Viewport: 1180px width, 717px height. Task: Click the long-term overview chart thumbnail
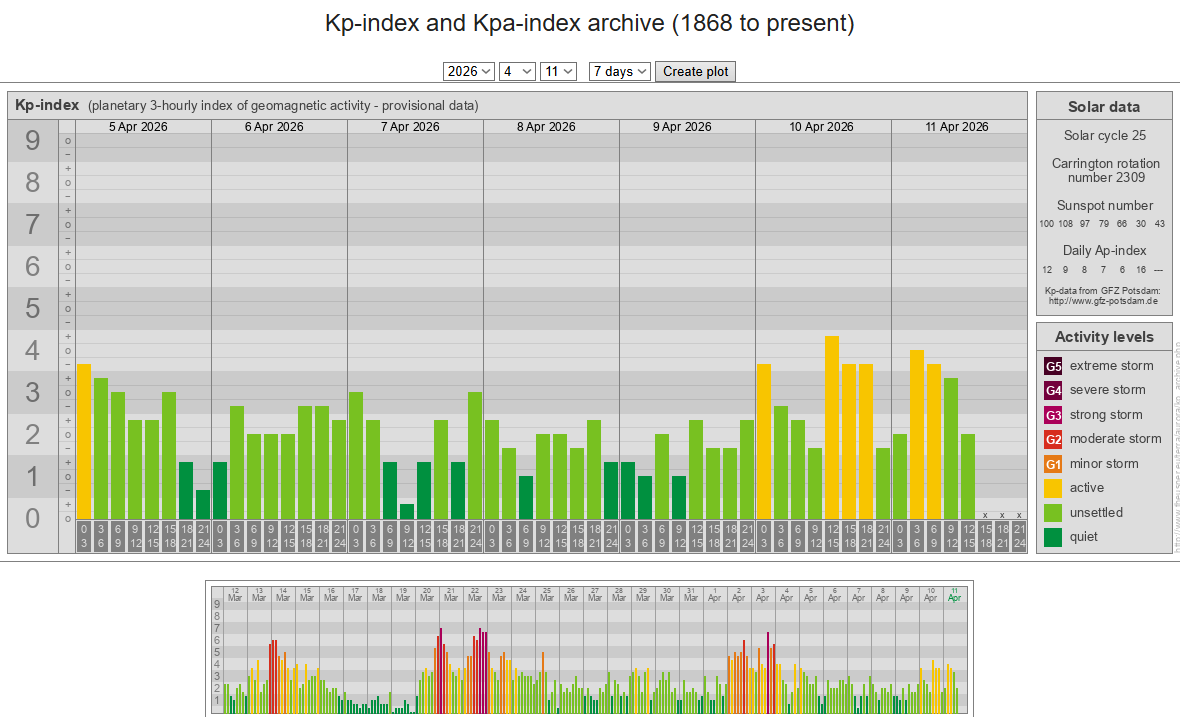pos(589,648)
